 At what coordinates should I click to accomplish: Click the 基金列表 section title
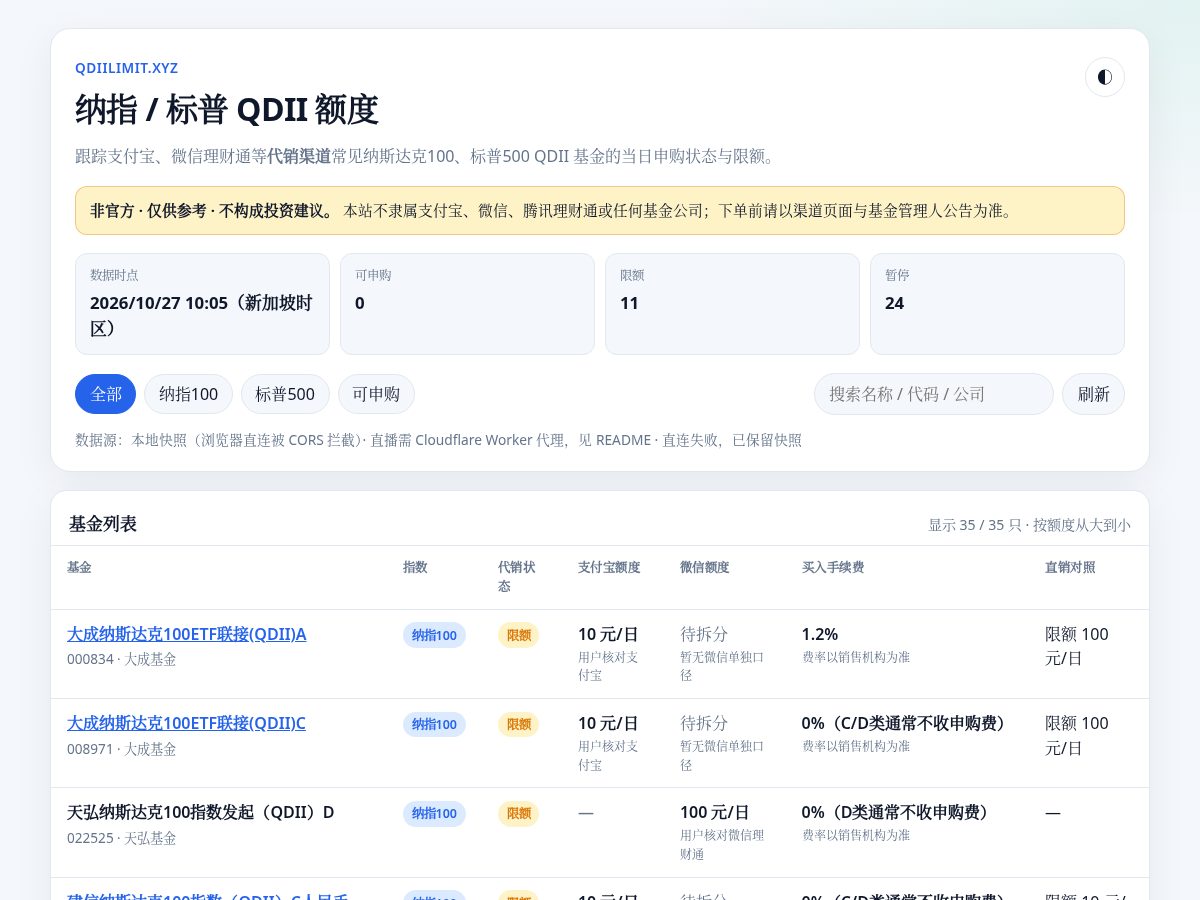point(103,524)
